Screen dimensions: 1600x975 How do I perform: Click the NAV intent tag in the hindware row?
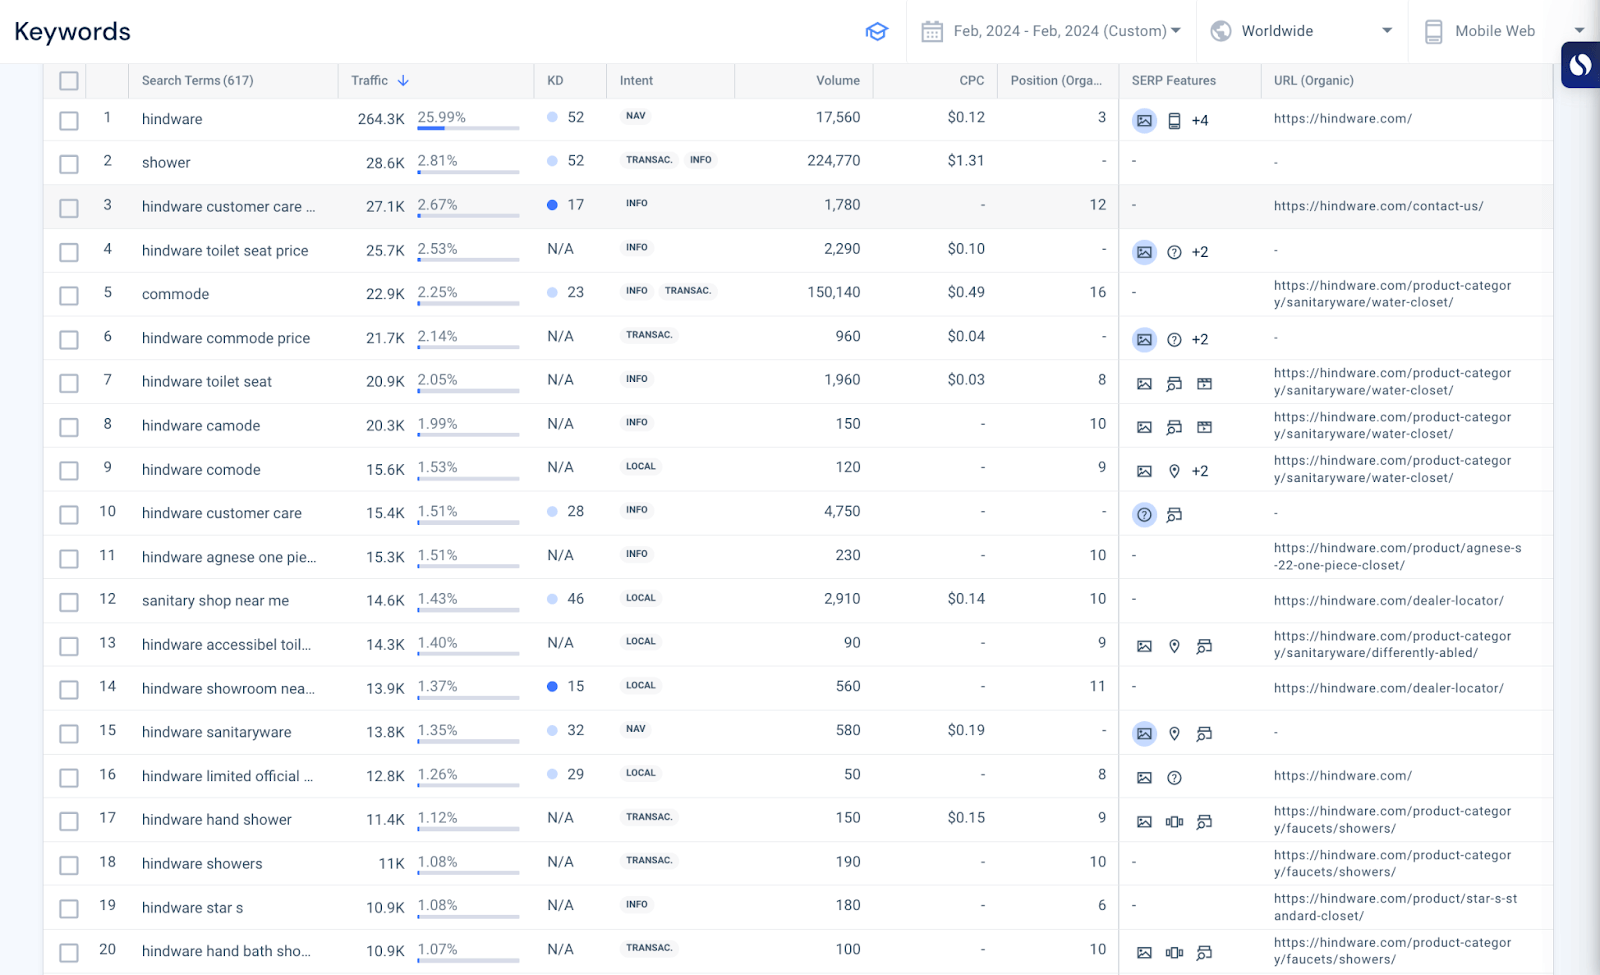pos(636,116)
